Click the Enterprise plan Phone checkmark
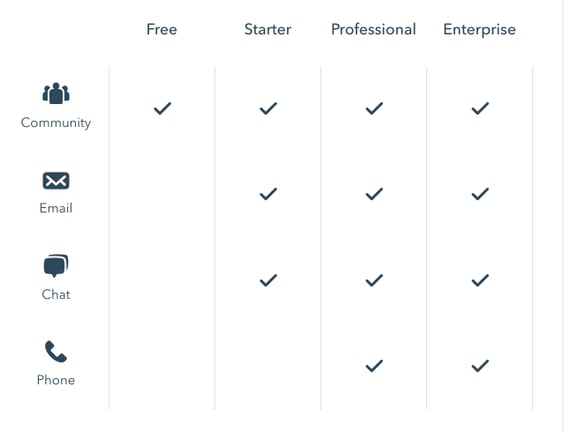Screen dimensions: 564x432 coord(480,366)
